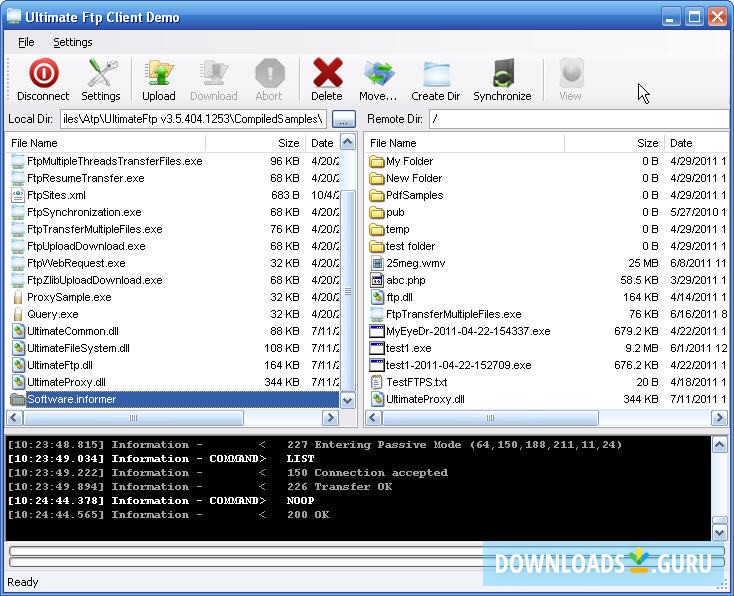
Task: Click the Create Dir toolbar icon
Action: point(436,74)
